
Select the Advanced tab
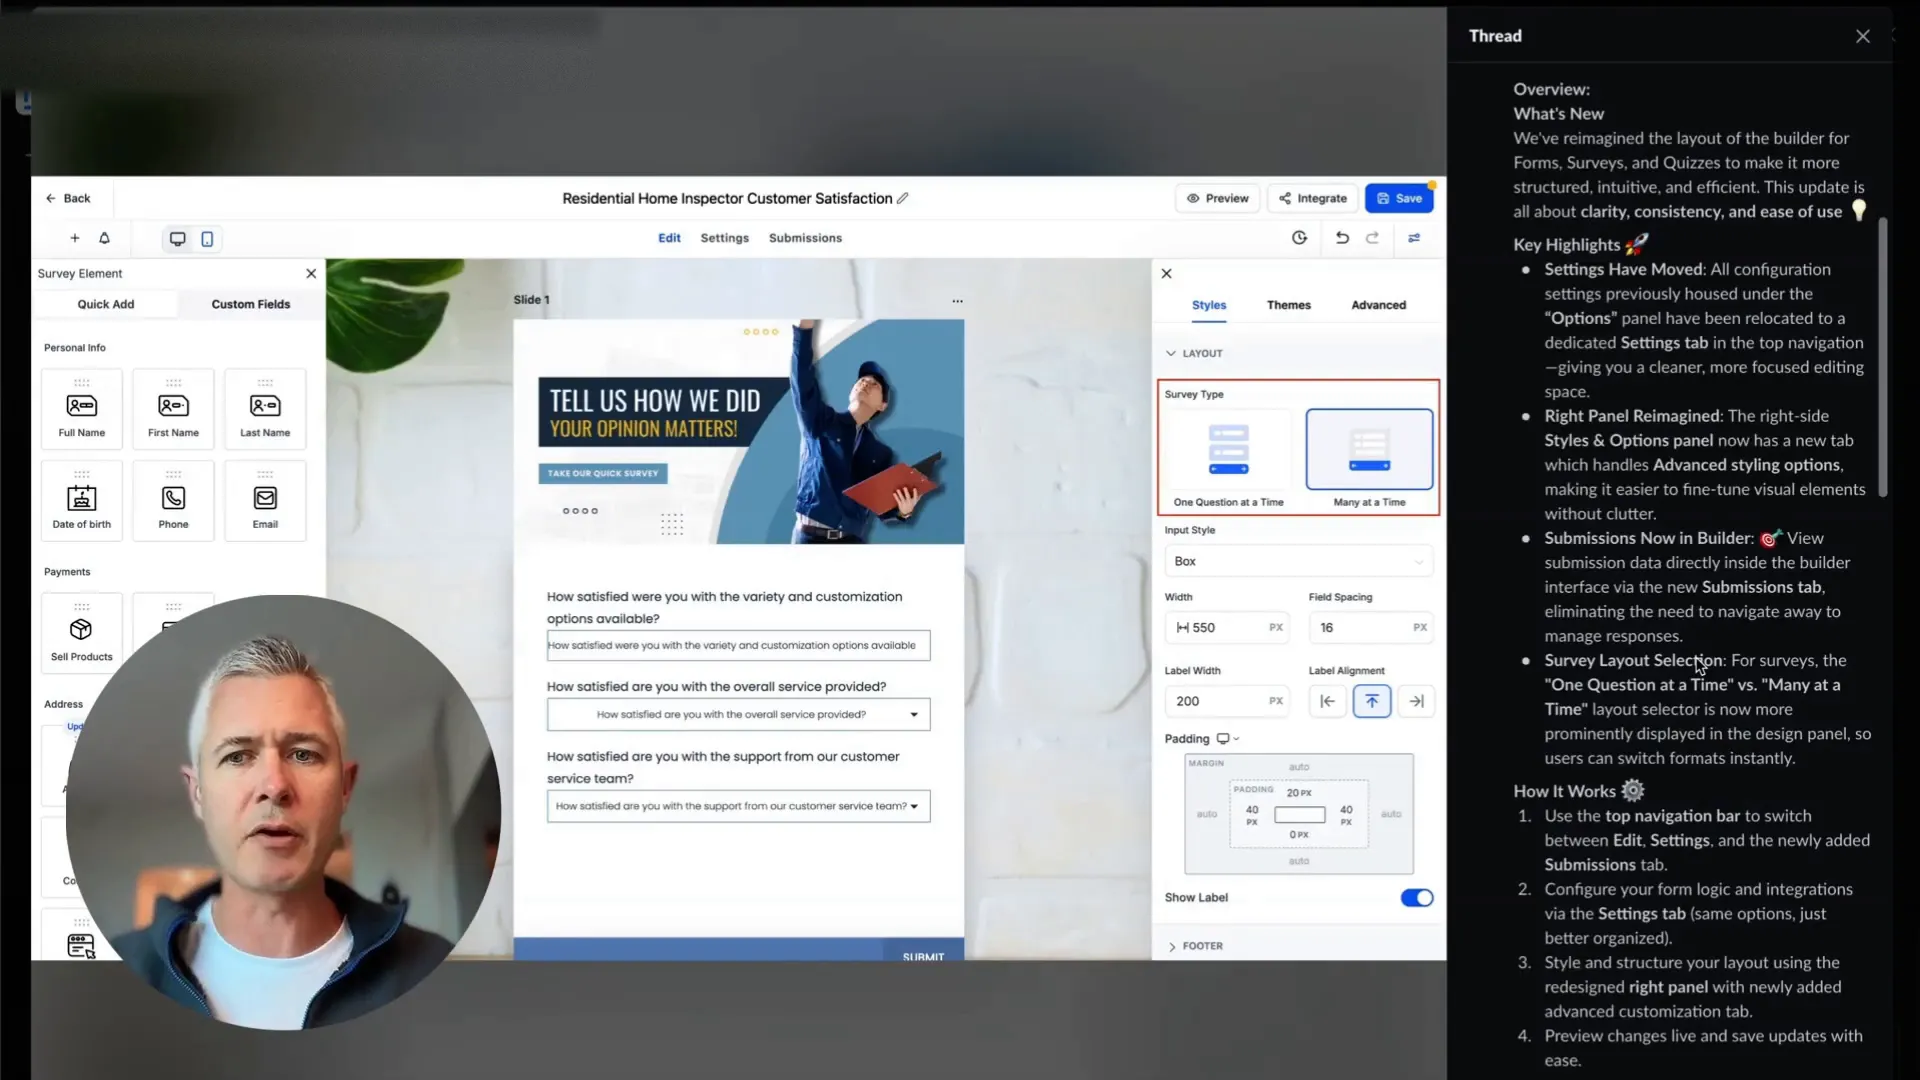click(1378, 305)
